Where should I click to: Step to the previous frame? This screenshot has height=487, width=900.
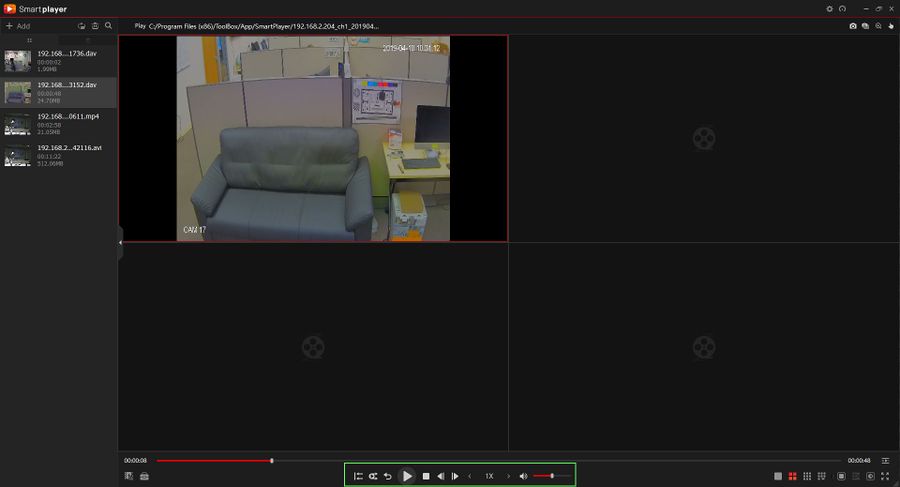point(440,476)
